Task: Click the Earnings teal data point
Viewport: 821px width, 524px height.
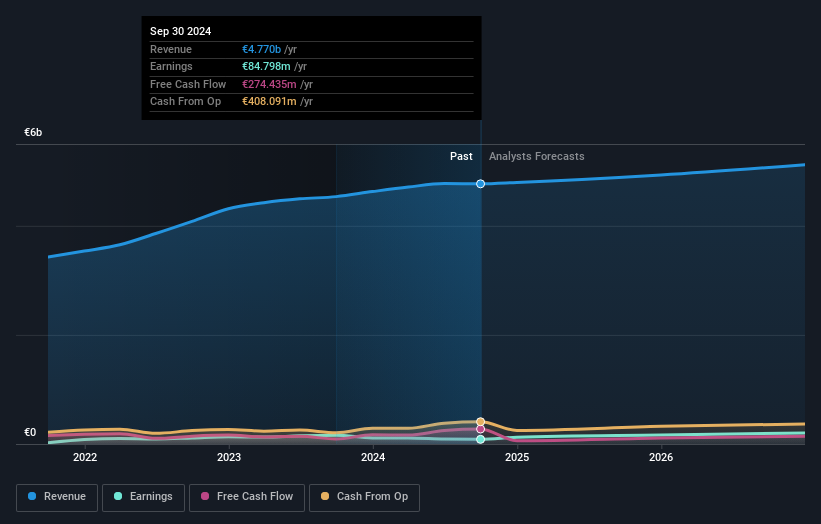Action: pyautogui.click(x=481, y=439)
